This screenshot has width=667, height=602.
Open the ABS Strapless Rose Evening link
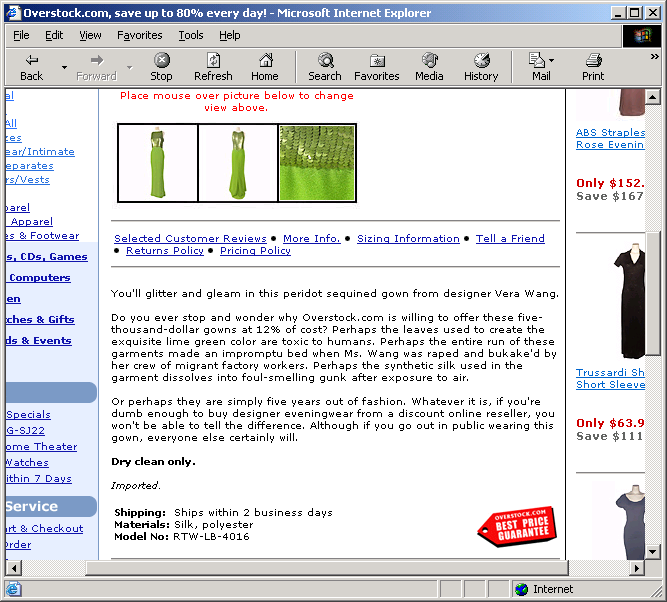(610, 139)
